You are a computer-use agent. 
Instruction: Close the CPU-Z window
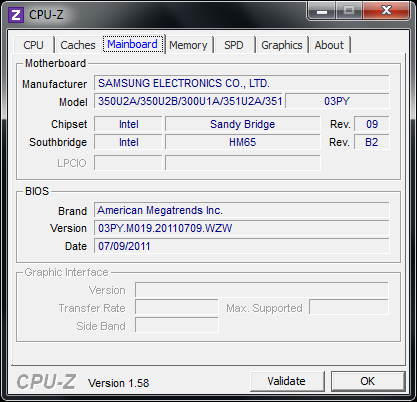[x=386, y=11]
